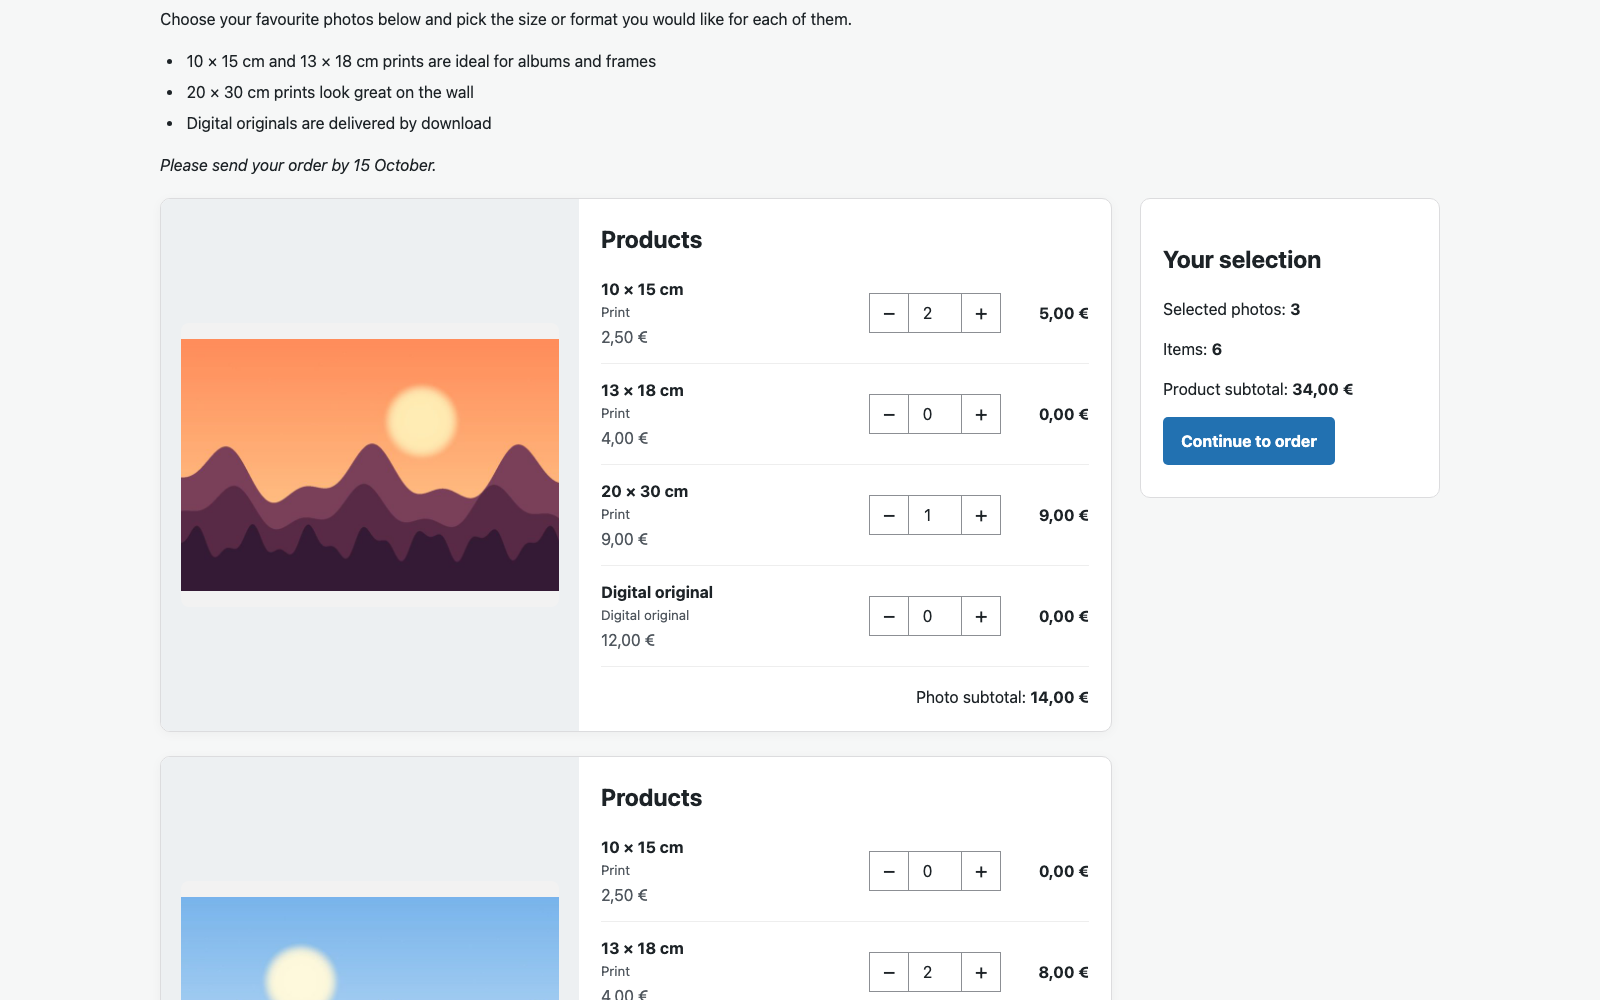Click Continue to order button
Image resolution: width=1600 pixels, height=1000 pixels.
click(1249, 441)
